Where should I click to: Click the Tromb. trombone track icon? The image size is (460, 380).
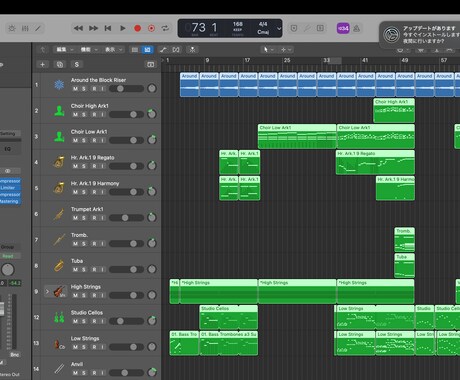pos(59,240)
